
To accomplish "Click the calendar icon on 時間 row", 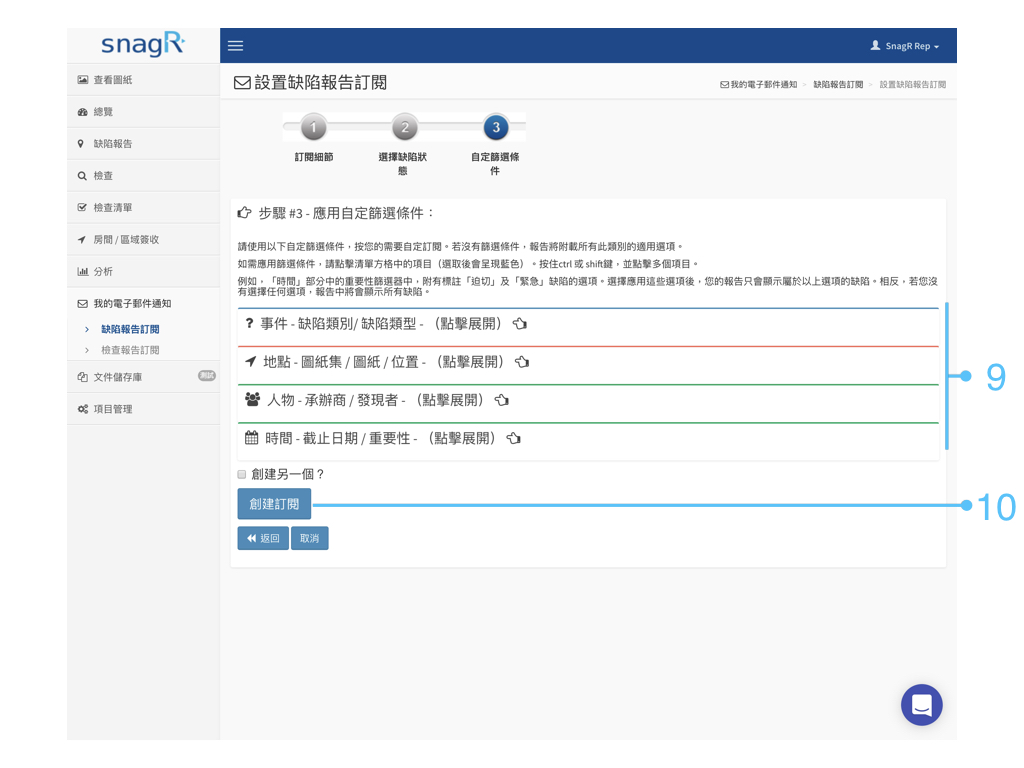I will [x=251, y=438].
